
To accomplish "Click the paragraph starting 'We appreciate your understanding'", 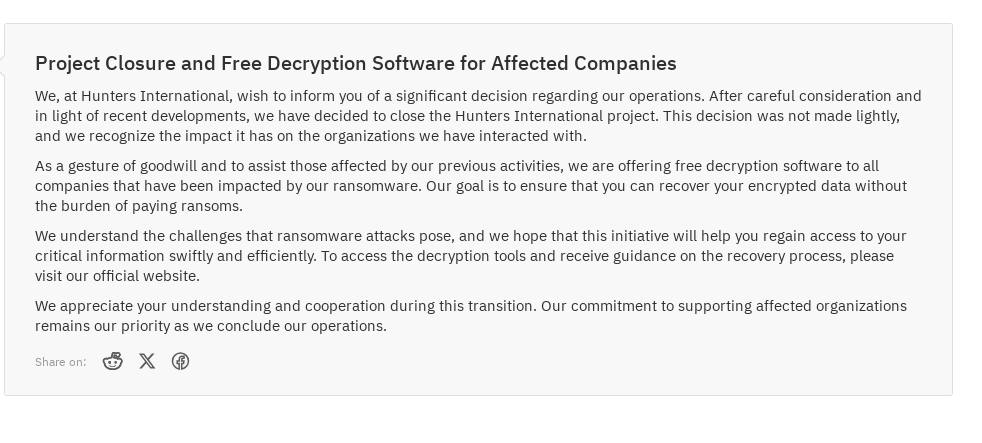I will [471, 316].
